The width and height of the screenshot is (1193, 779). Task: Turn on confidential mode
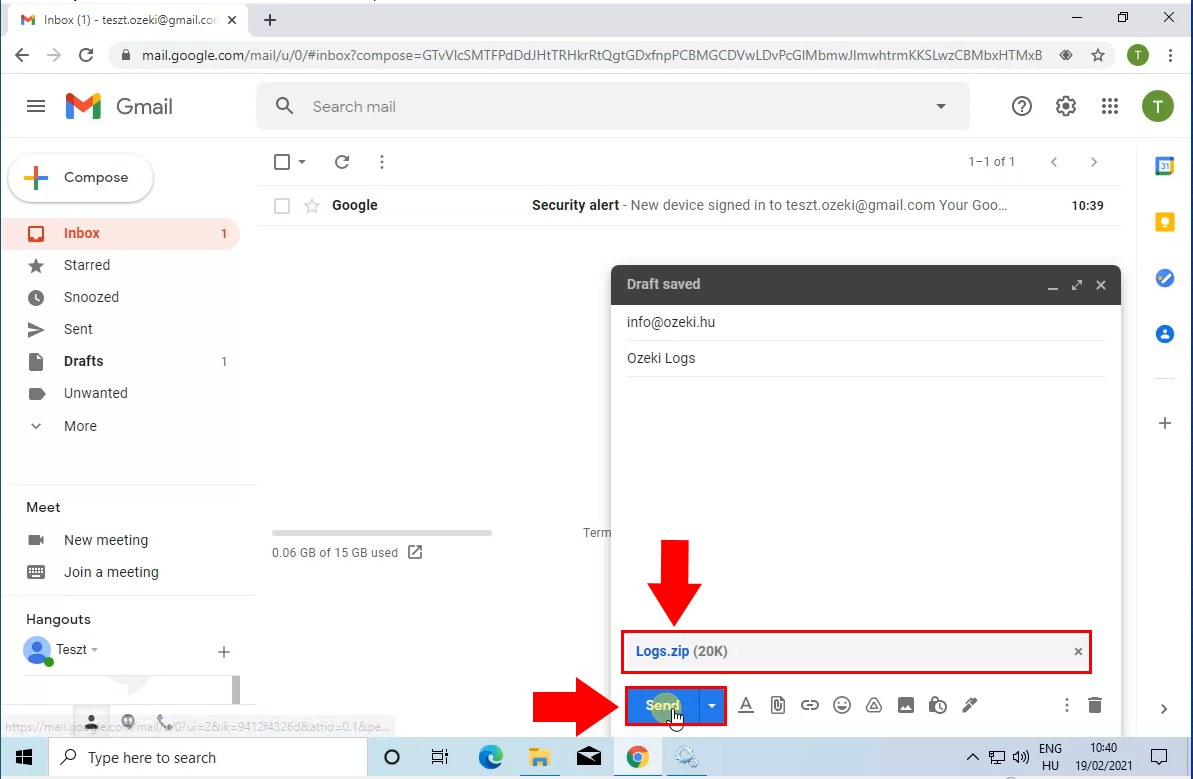coord(938,705)
